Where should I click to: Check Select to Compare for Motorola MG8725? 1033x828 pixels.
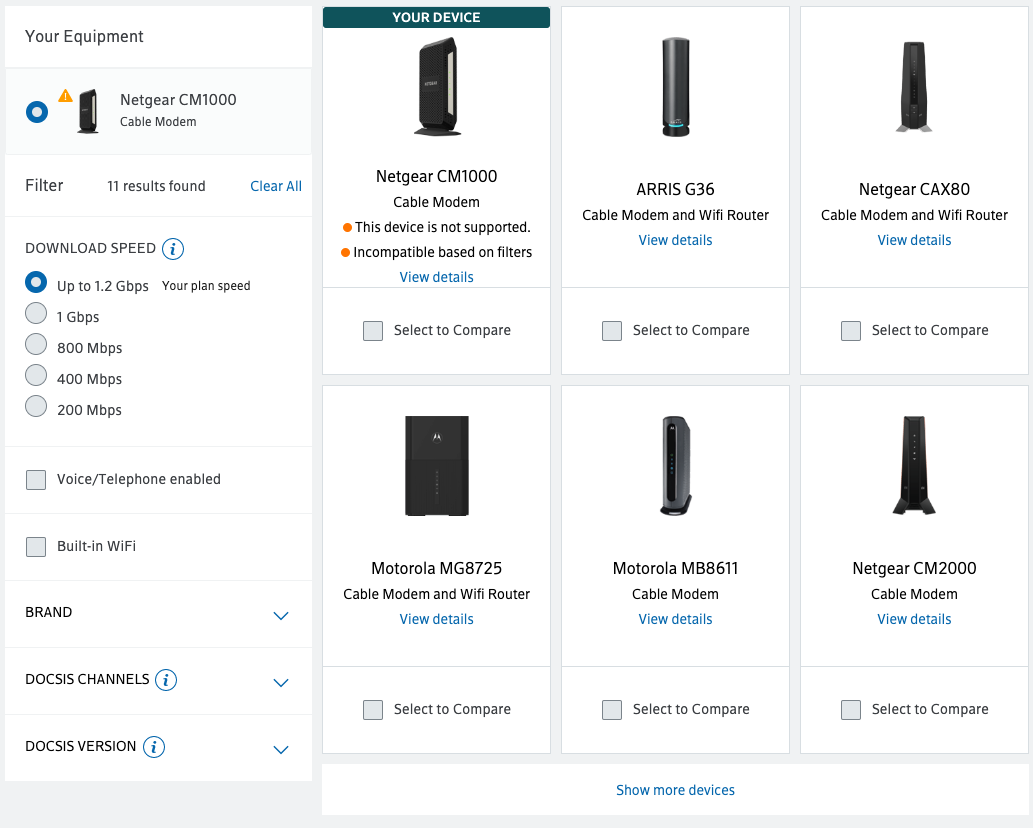click(x=373, y=709)
